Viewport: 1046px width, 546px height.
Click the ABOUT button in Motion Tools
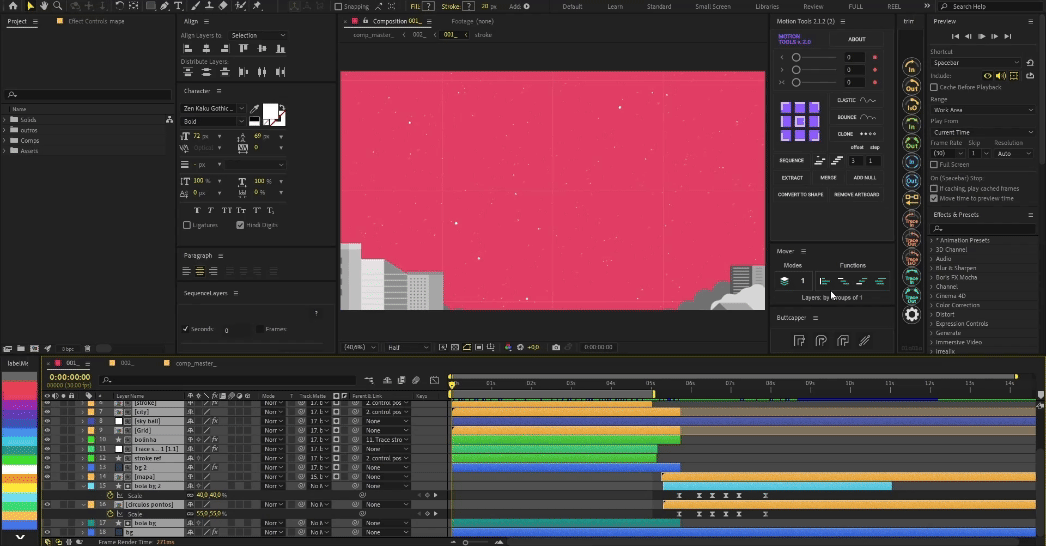point(857,39)
